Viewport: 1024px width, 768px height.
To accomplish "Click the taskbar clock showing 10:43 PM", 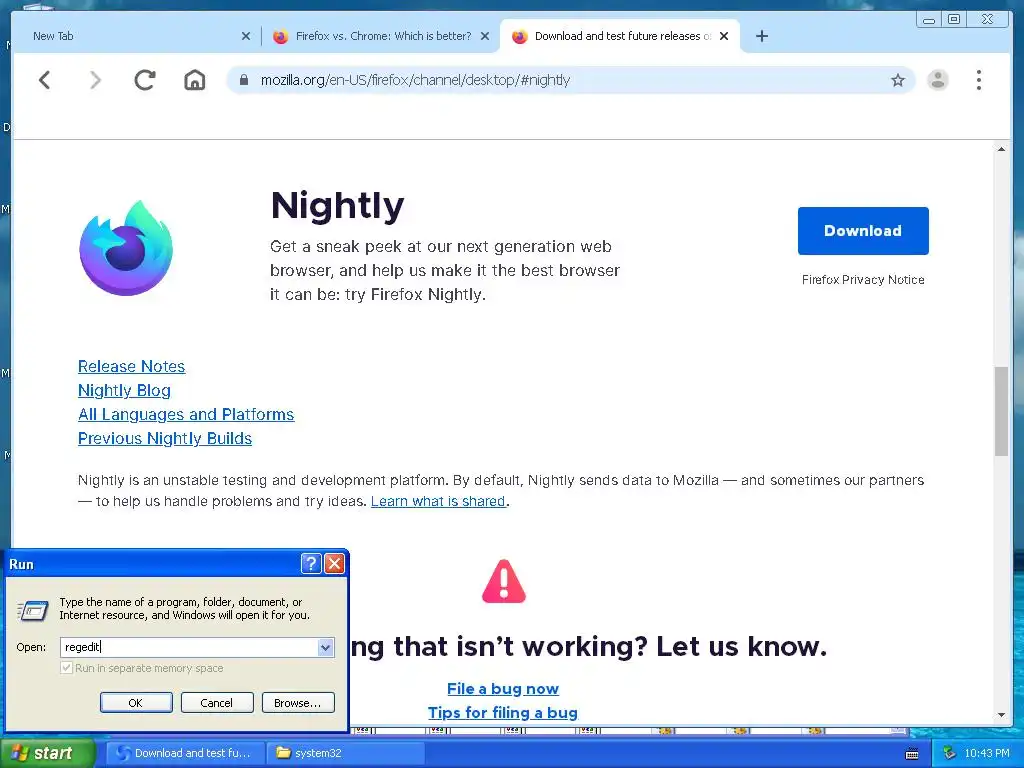I will coord(987,753).
